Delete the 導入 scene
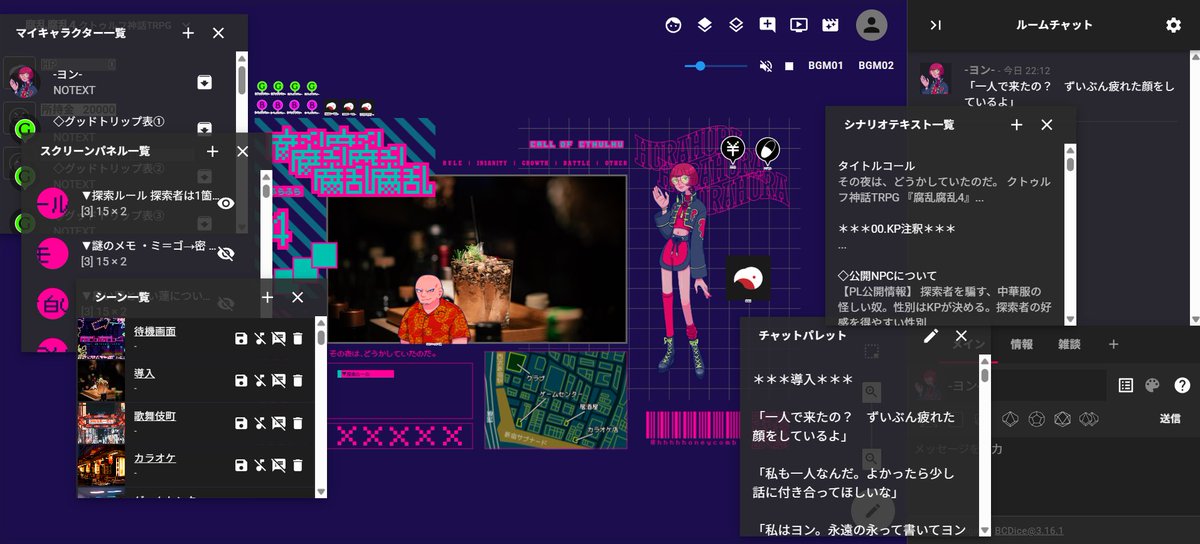Viewport: 1200px width, 544px height. point(297,381)
